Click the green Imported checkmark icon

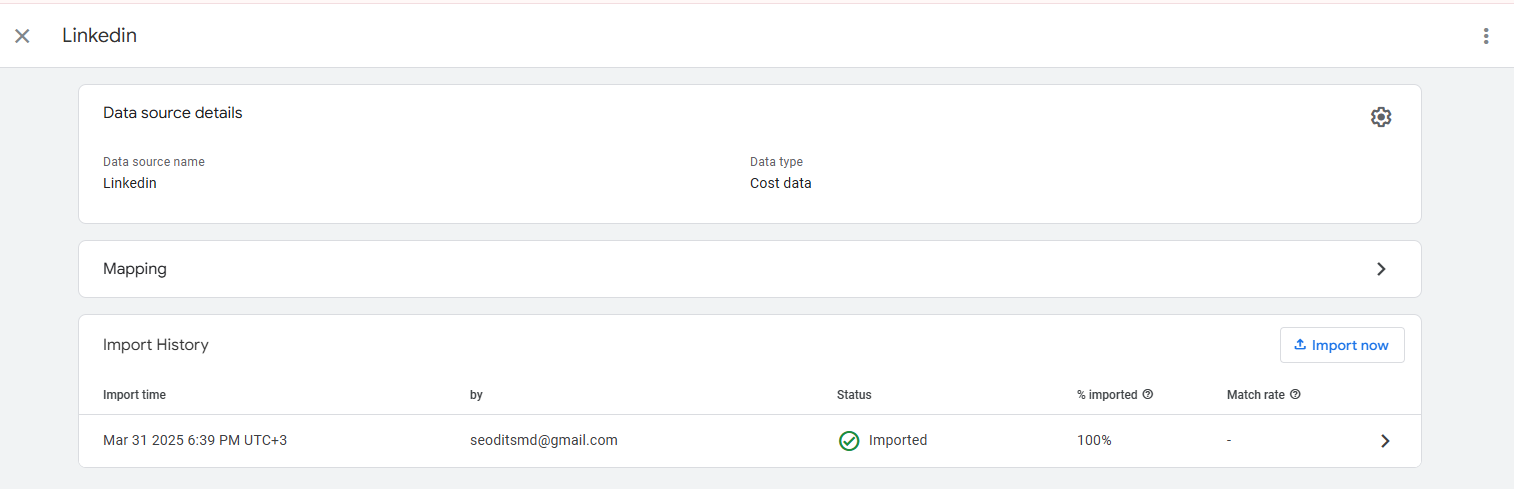(849, 441)
